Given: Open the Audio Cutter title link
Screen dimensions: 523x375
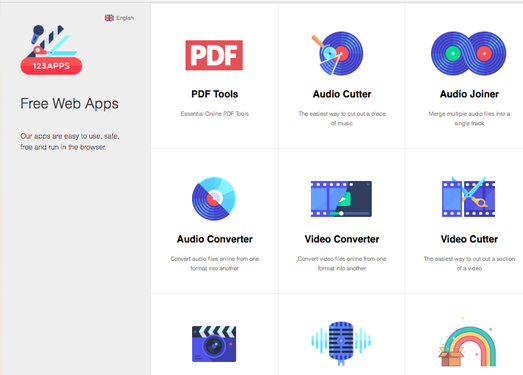Looking at the screenshot, I should coord(342,94).
